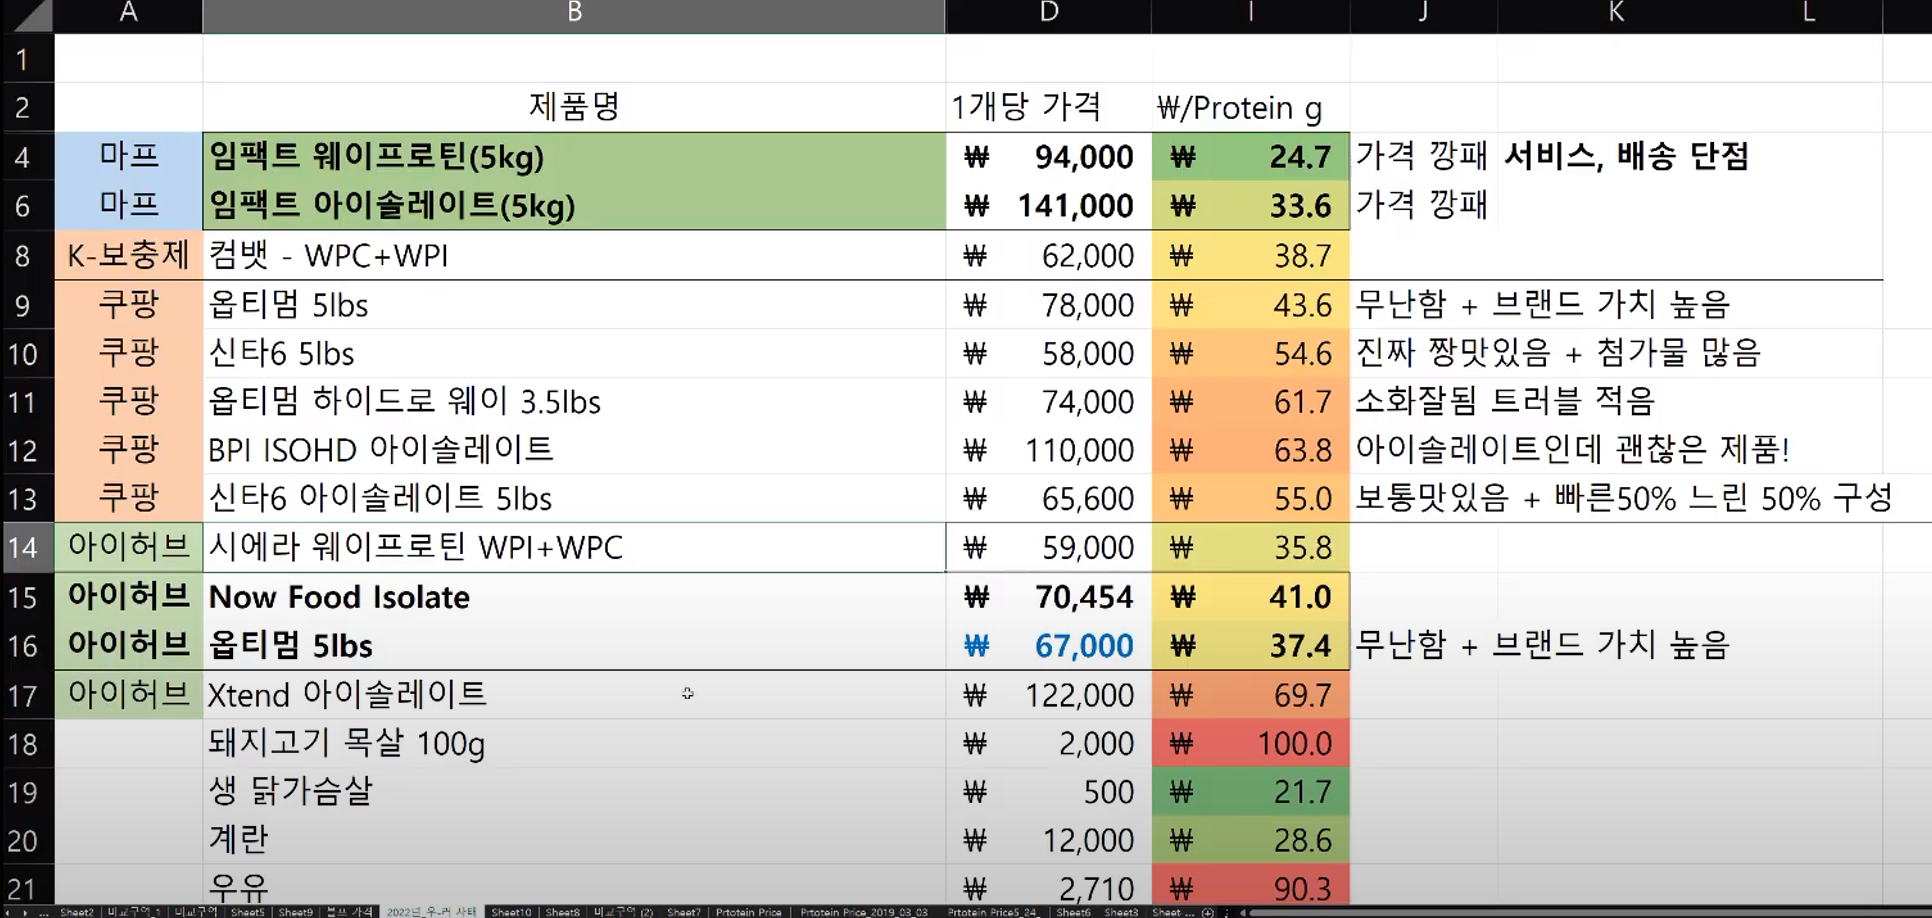The height and width of the screenshot is (918, 1932).
Task: Select the K-보충제 cell
Action: point(128,256)
